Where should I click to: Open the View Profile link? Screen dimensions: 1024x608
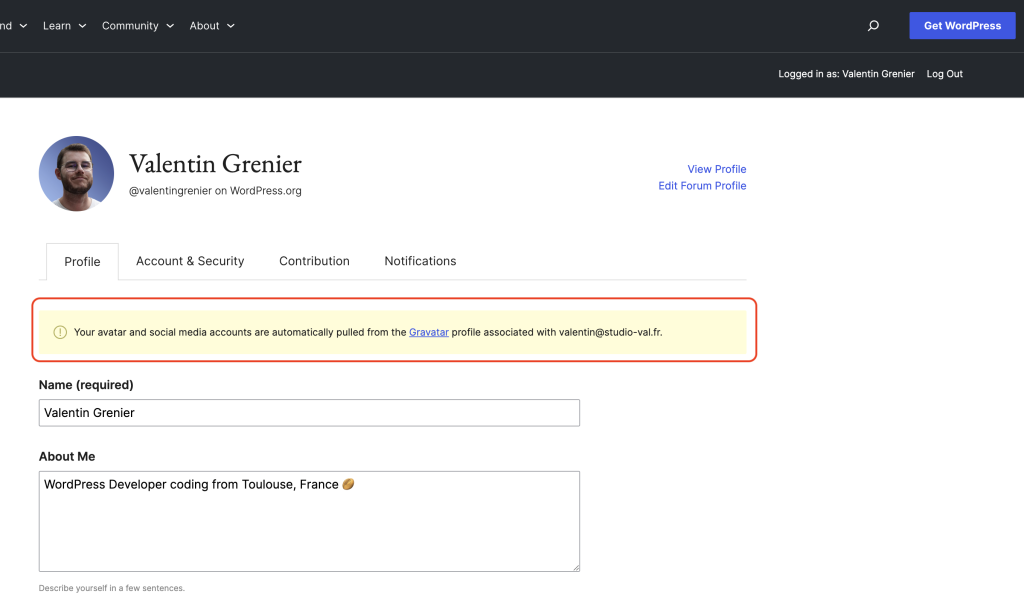[x=716, y=169]
